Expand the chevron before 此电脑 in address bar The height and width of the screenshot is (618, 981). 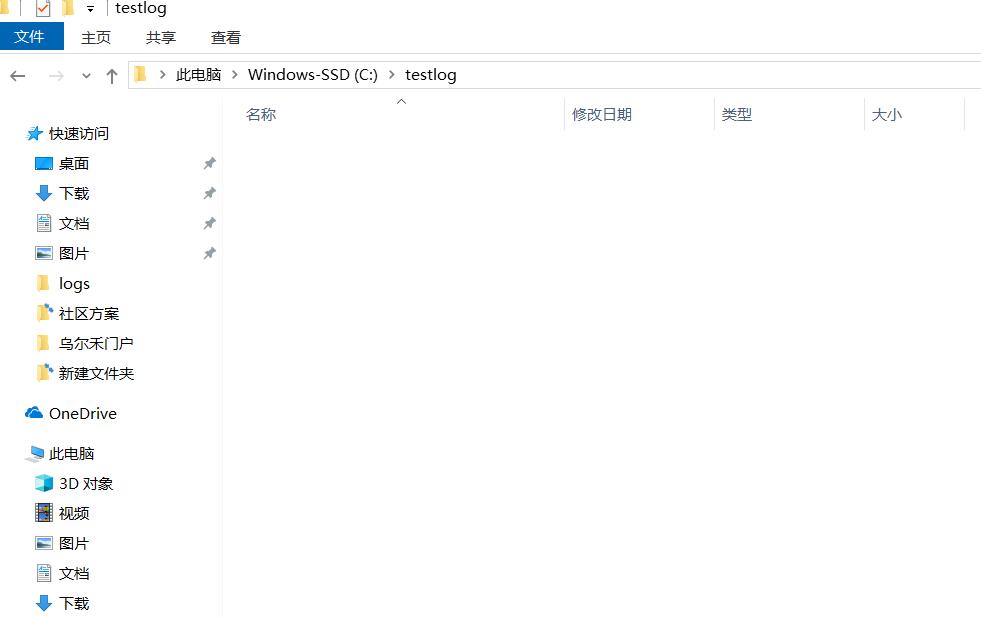(x=162, y=74)
